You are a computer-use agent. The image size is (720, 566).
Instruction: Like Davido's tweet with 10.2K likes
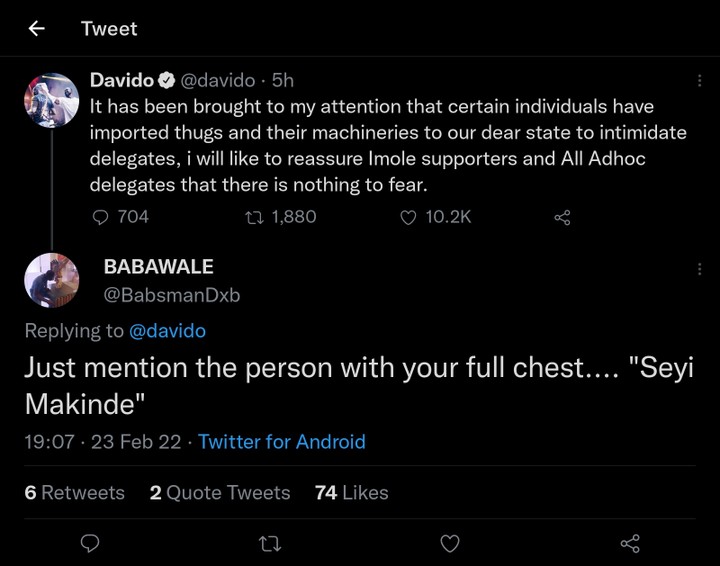pos(408,217)
